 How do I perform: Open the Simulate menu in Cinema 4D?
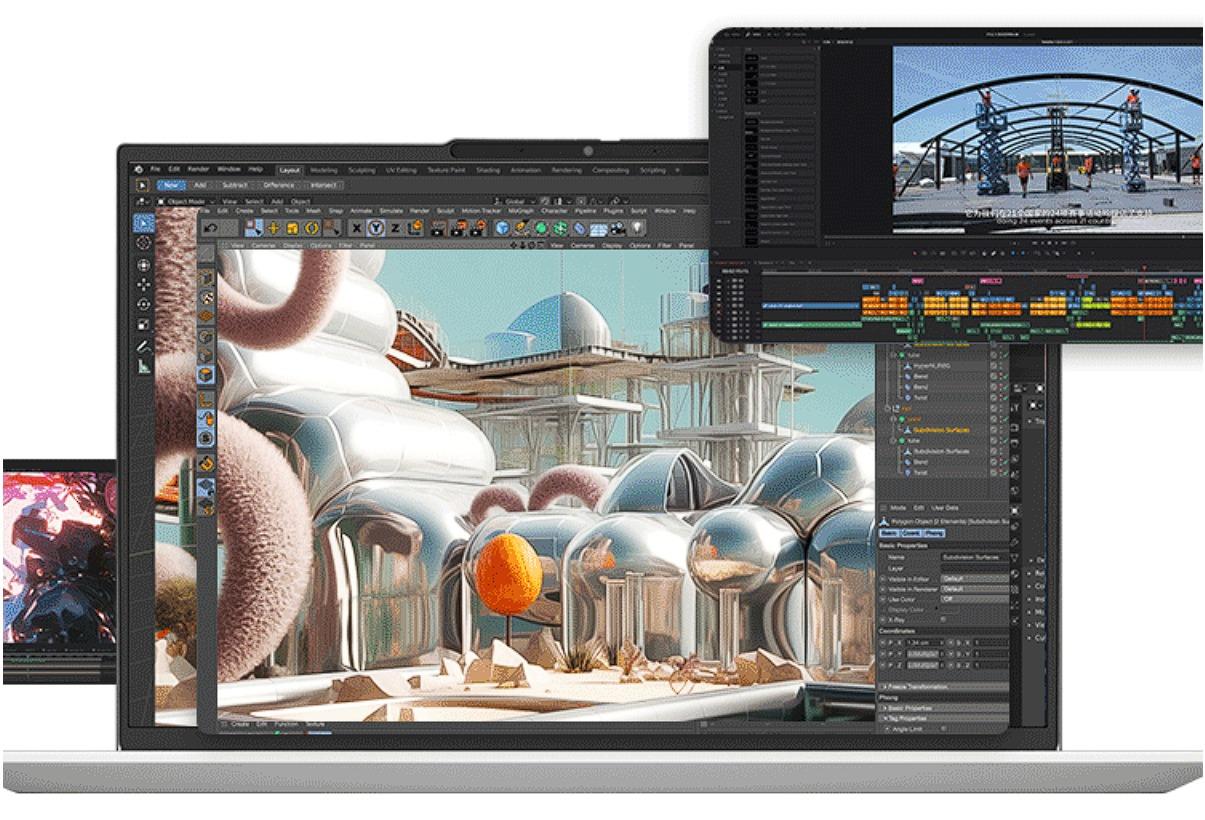(x=391, y=211)
